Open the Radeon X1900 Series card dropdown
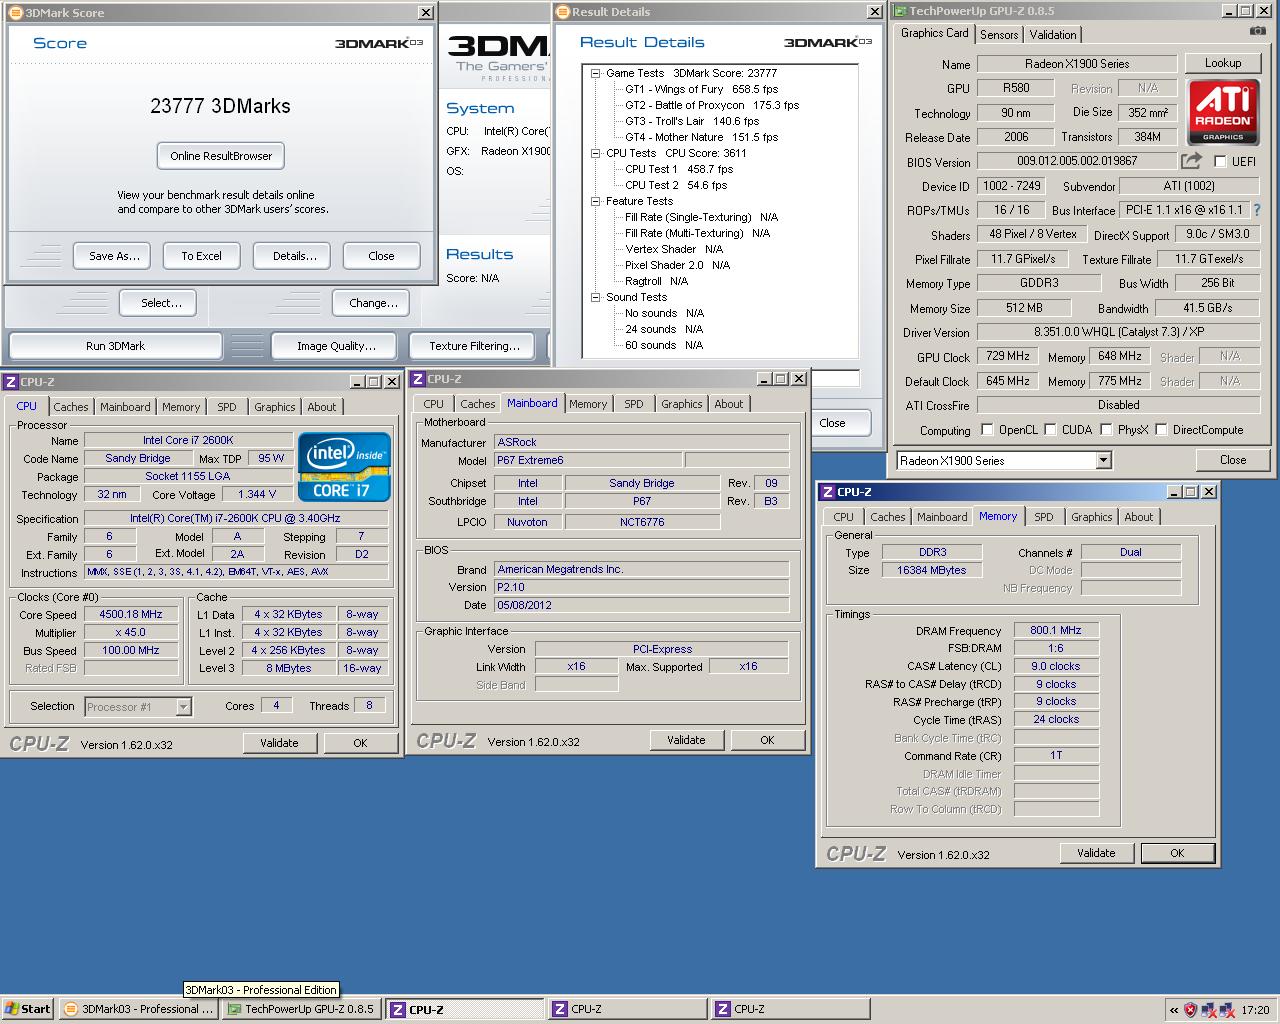 tap(1103, 460)
